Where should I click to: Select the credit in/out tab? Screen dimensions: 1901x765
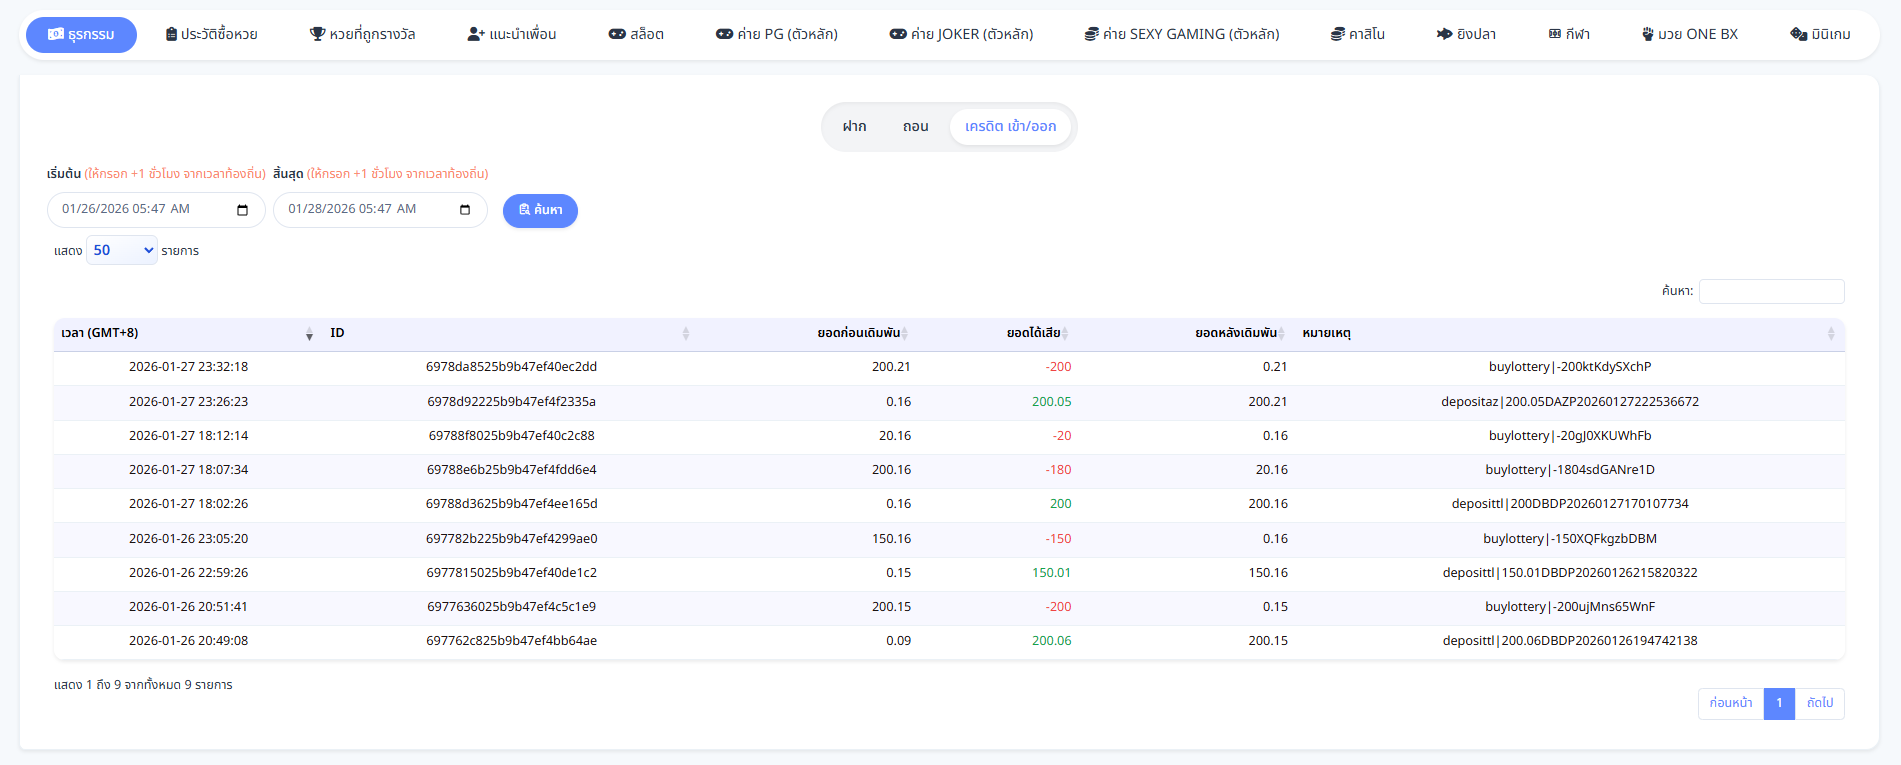pos(1010,127)
